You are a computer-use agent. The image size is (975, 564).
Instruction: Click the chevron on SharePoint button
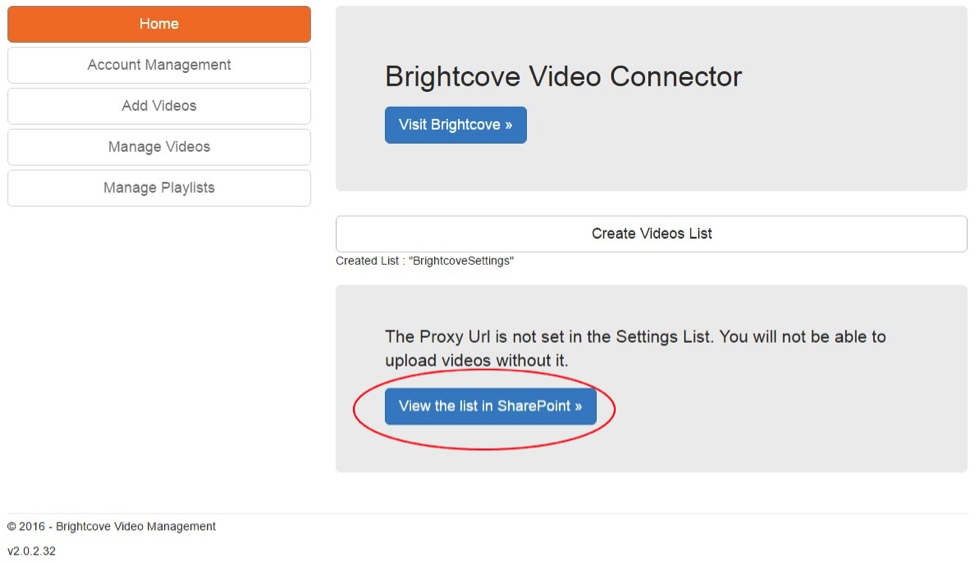pyautogui.click(x=578, y=406)
